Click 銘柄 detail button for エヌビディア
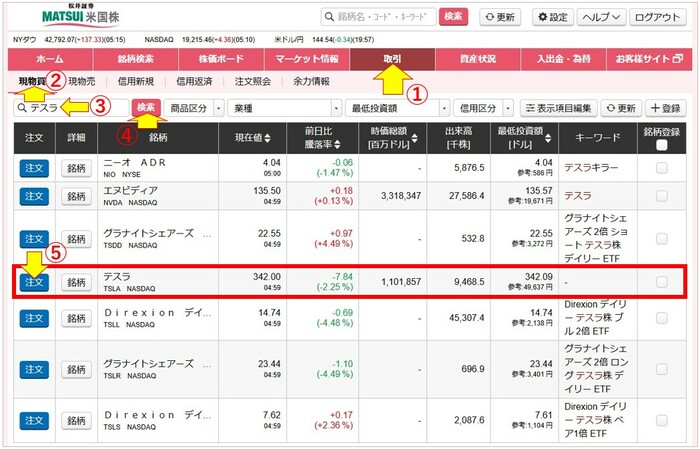 coord(76,196)
